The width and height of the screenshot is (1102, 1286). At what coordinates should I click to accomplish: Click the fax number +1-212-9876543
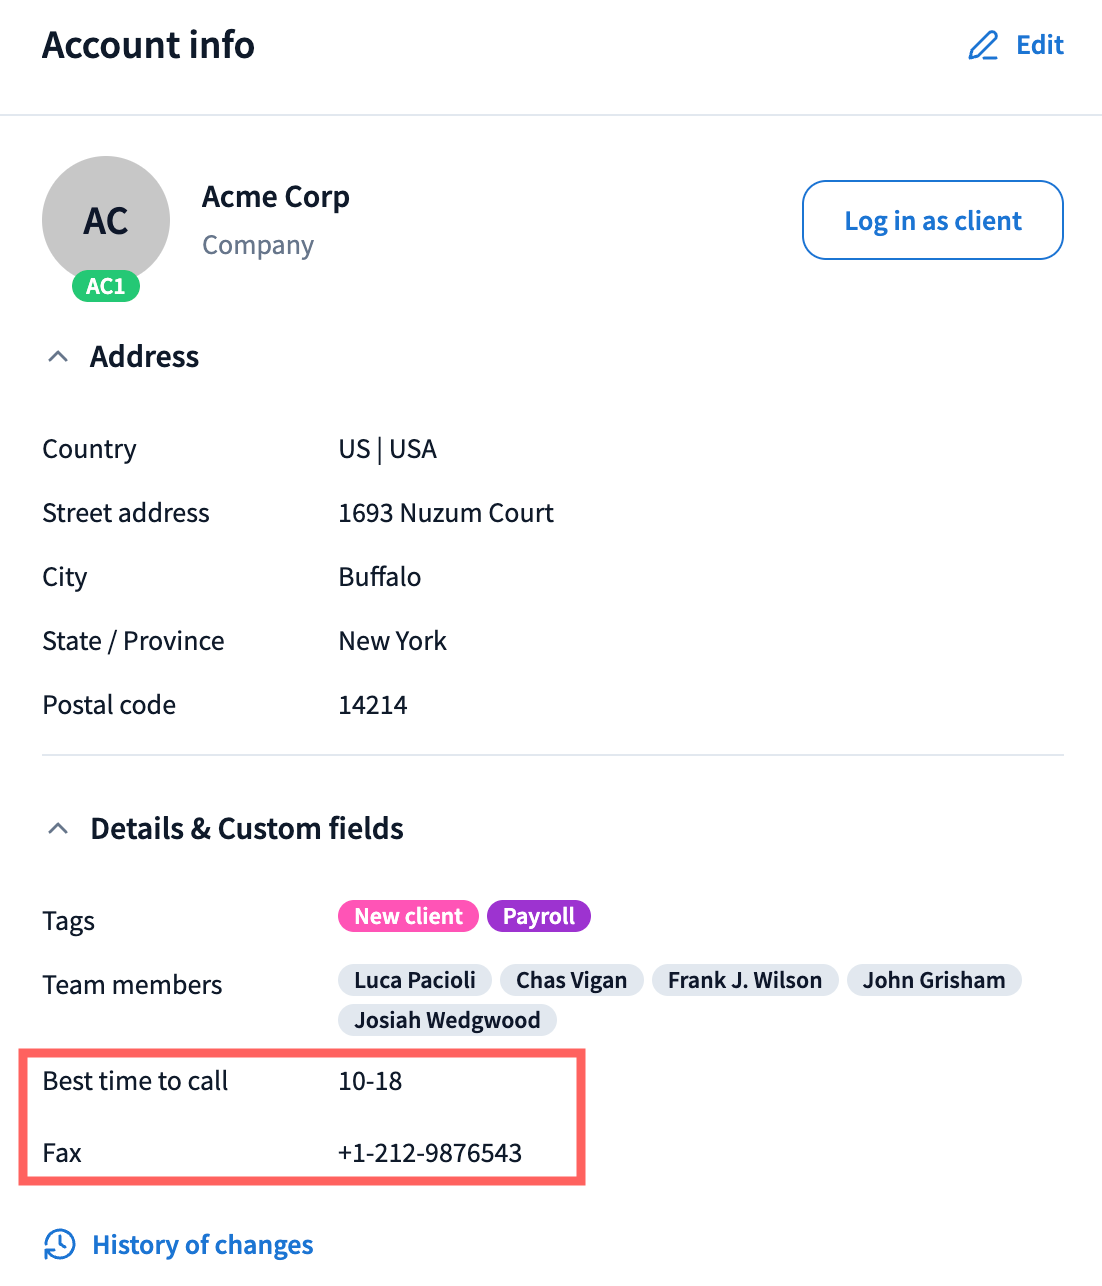(x=430, y=1153)
